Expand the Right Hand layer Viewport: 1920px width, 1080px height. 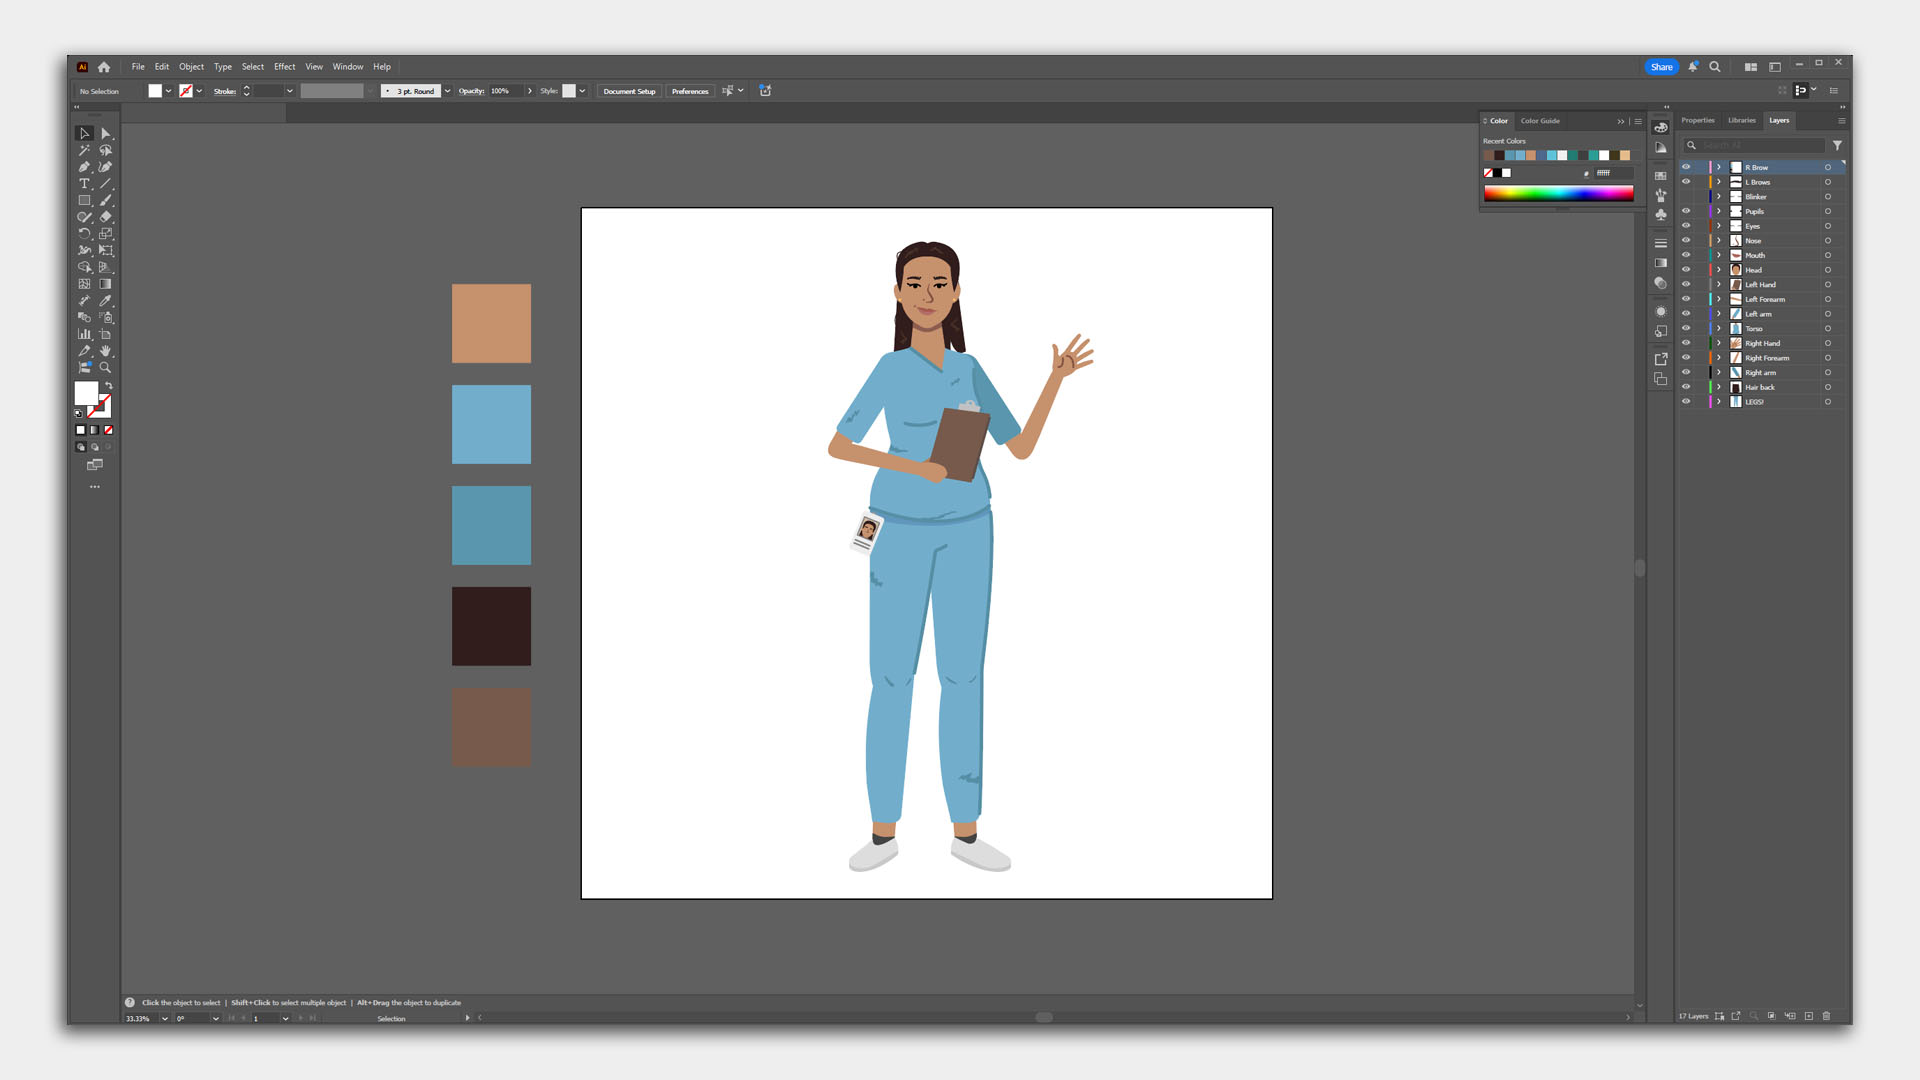[1719, 343]
